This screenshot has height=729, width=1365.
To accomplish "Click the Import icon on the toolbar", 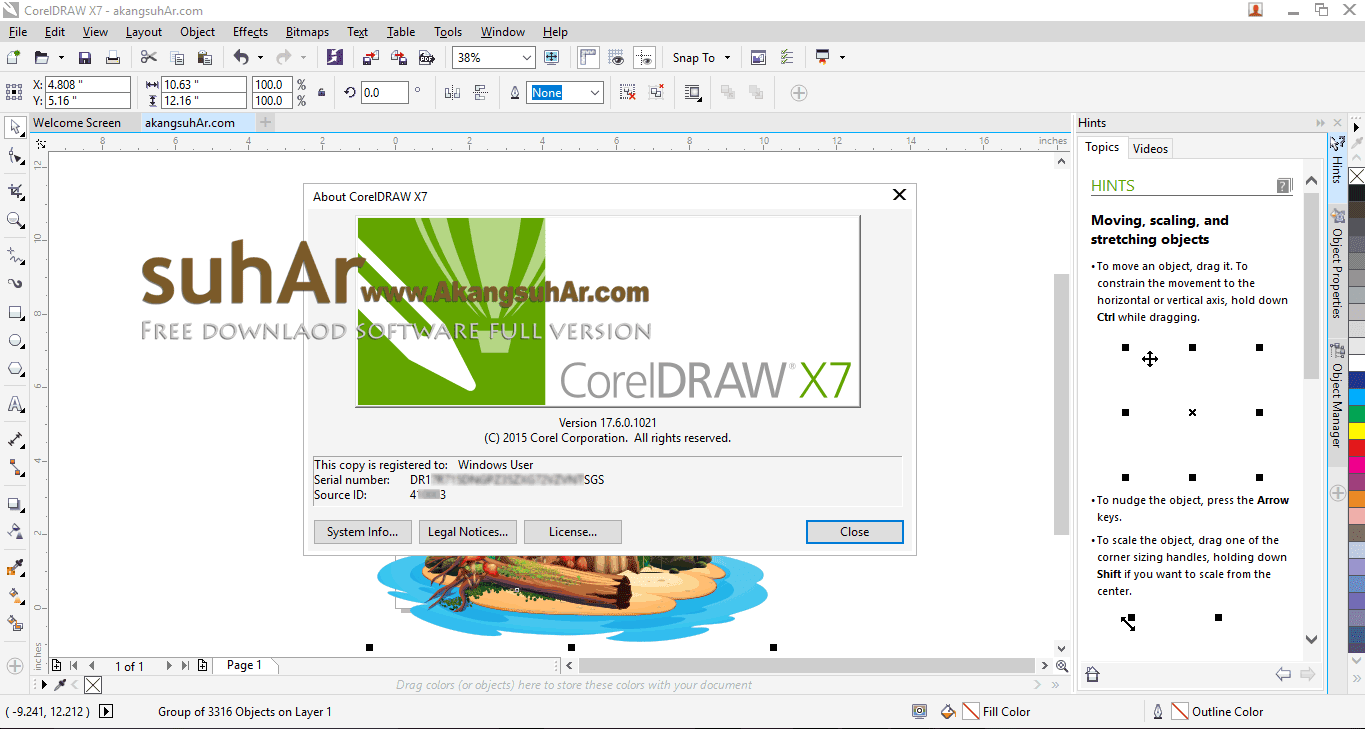I will [x=370, y=57].
